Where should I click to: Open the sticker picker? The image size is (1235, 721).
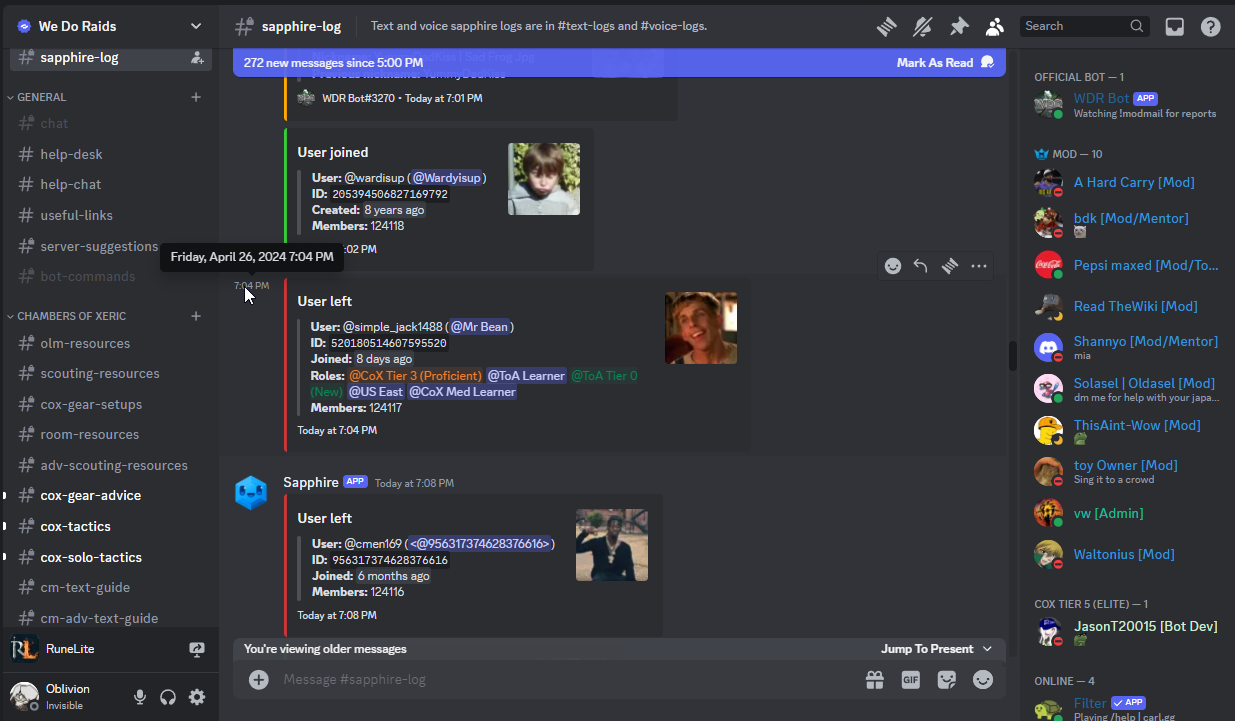pos(947,680)
